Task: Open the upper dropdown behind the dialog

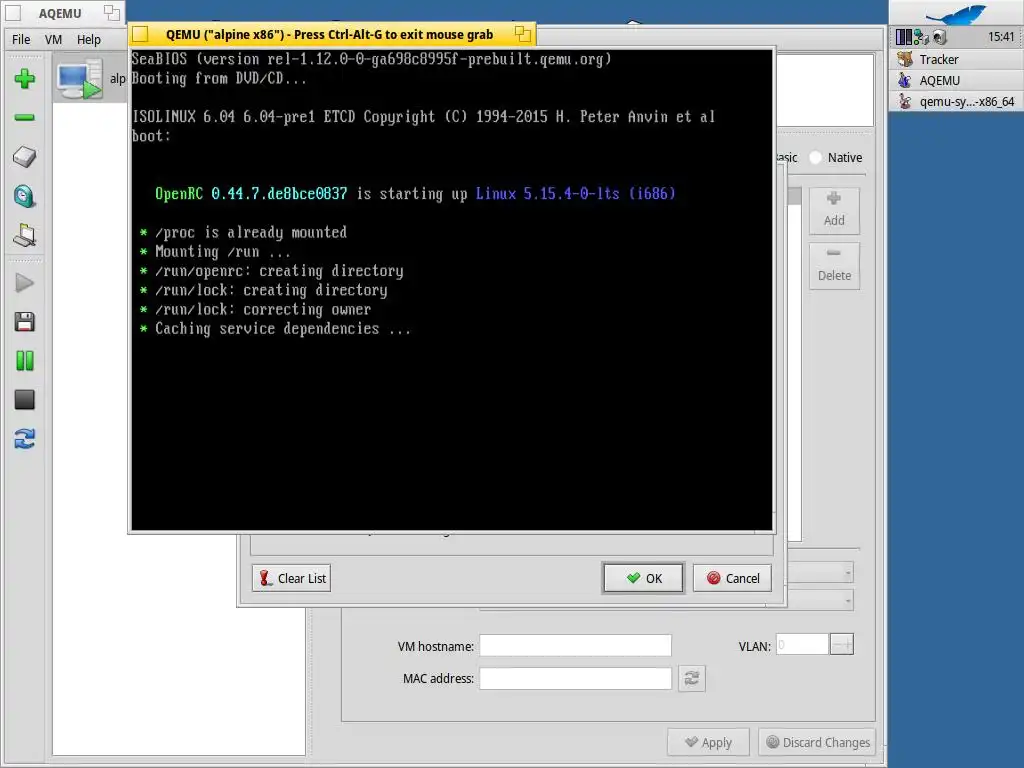Action: [821, 573]
